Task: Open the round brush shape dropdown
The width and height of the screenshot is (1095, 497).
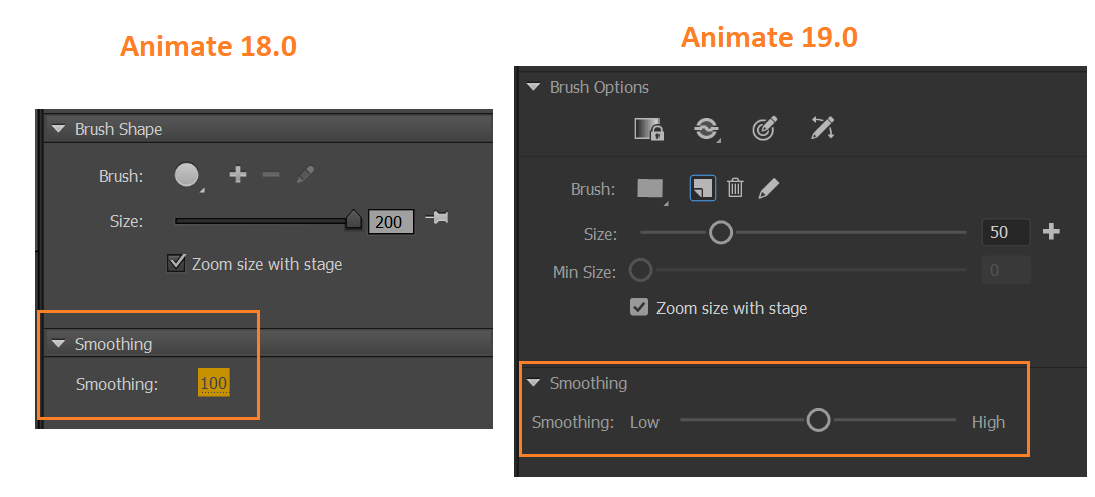Action: pos(188,176)
